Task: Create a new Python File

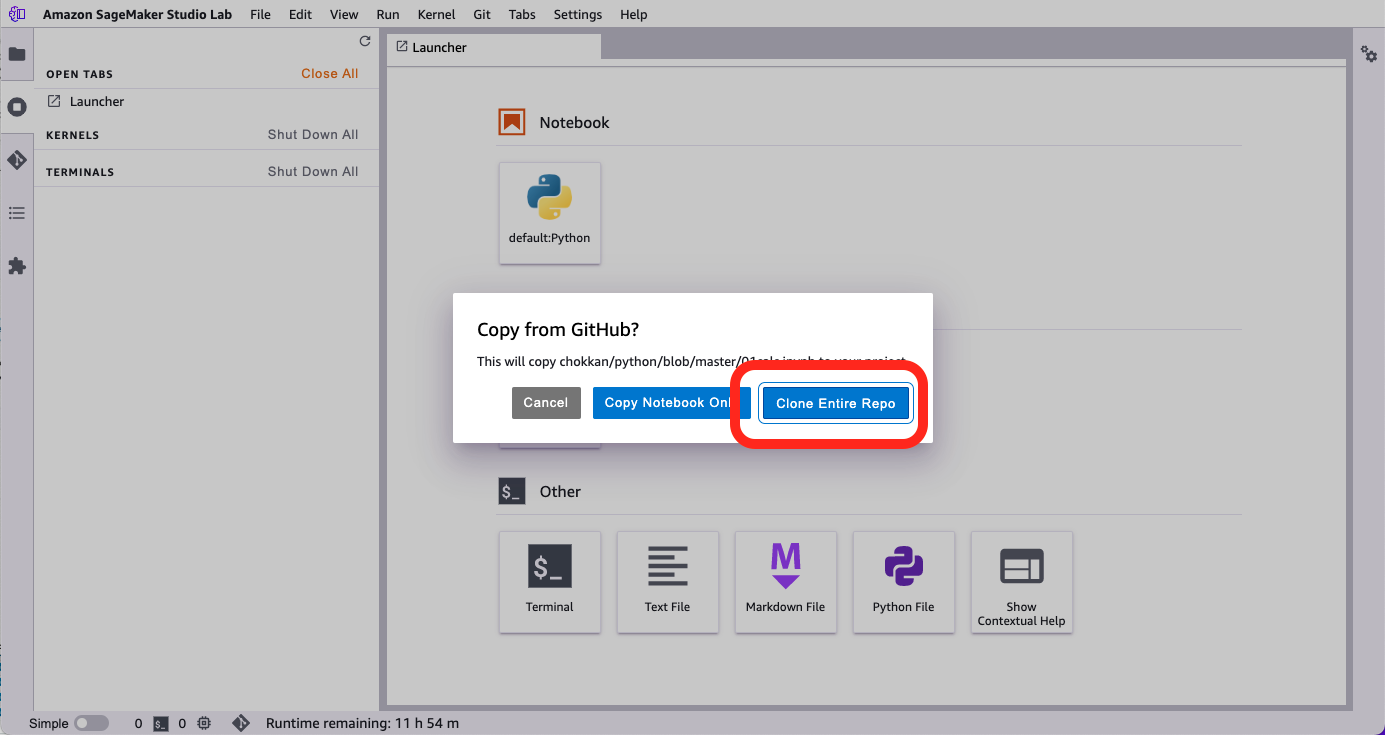Action: pyautogui.click(x=904, y=581)
